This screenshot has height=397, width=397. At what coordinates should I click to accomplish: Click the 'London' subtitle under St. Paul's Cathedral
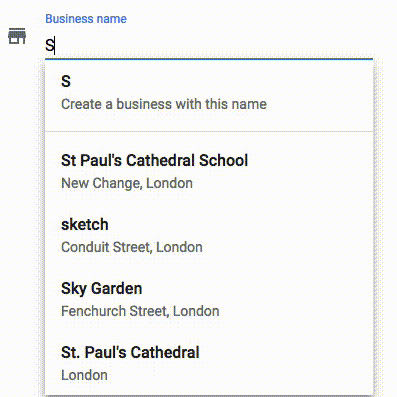coord(84,375)
